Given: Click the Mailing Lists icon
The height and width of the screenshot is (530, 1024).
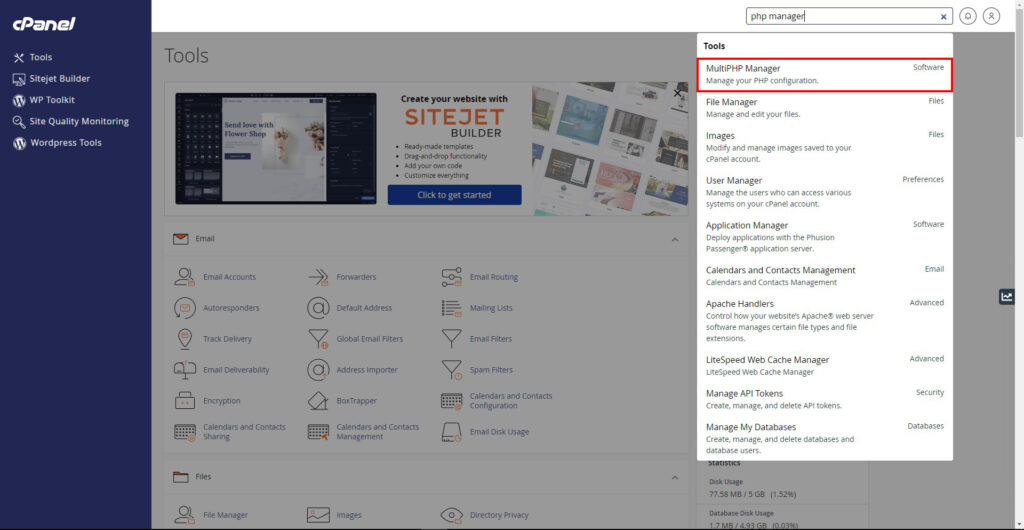Looking at the screenshot, I should point(451,308).
